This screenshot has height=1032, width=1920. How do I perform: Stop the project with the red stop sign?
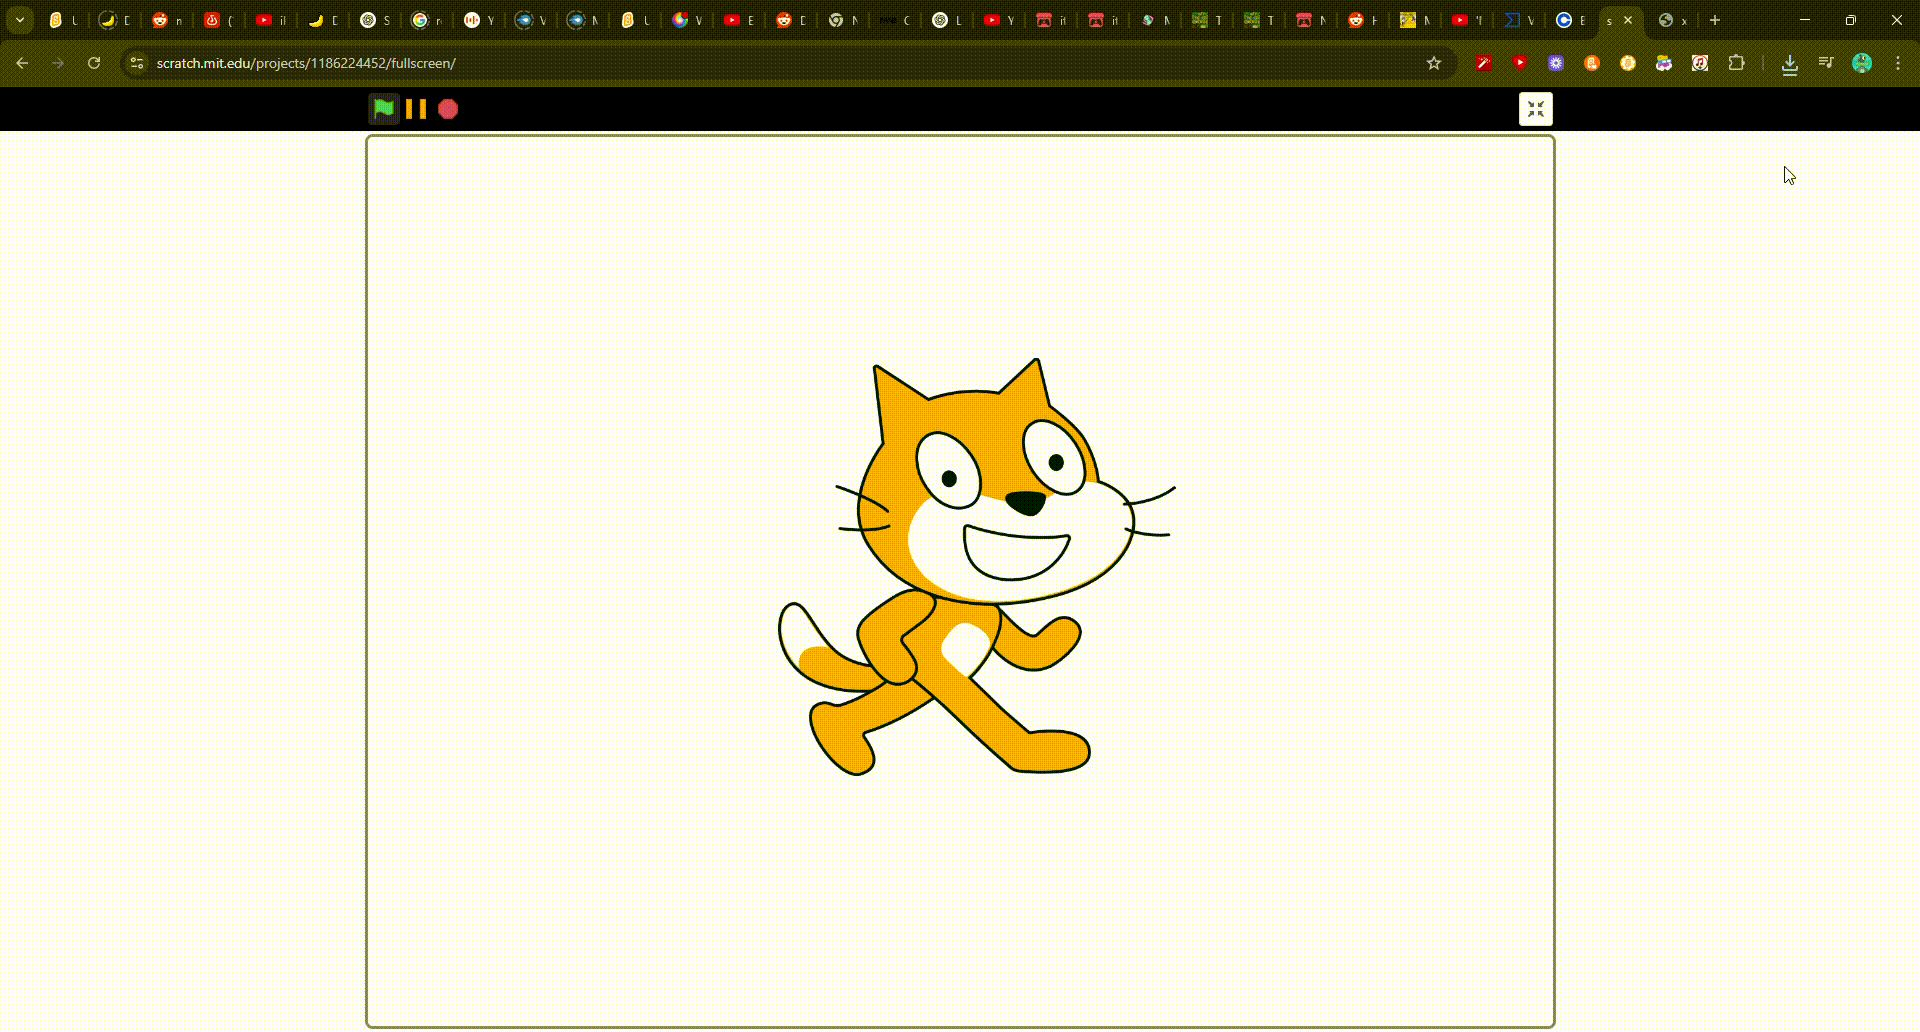click(448, 109)
